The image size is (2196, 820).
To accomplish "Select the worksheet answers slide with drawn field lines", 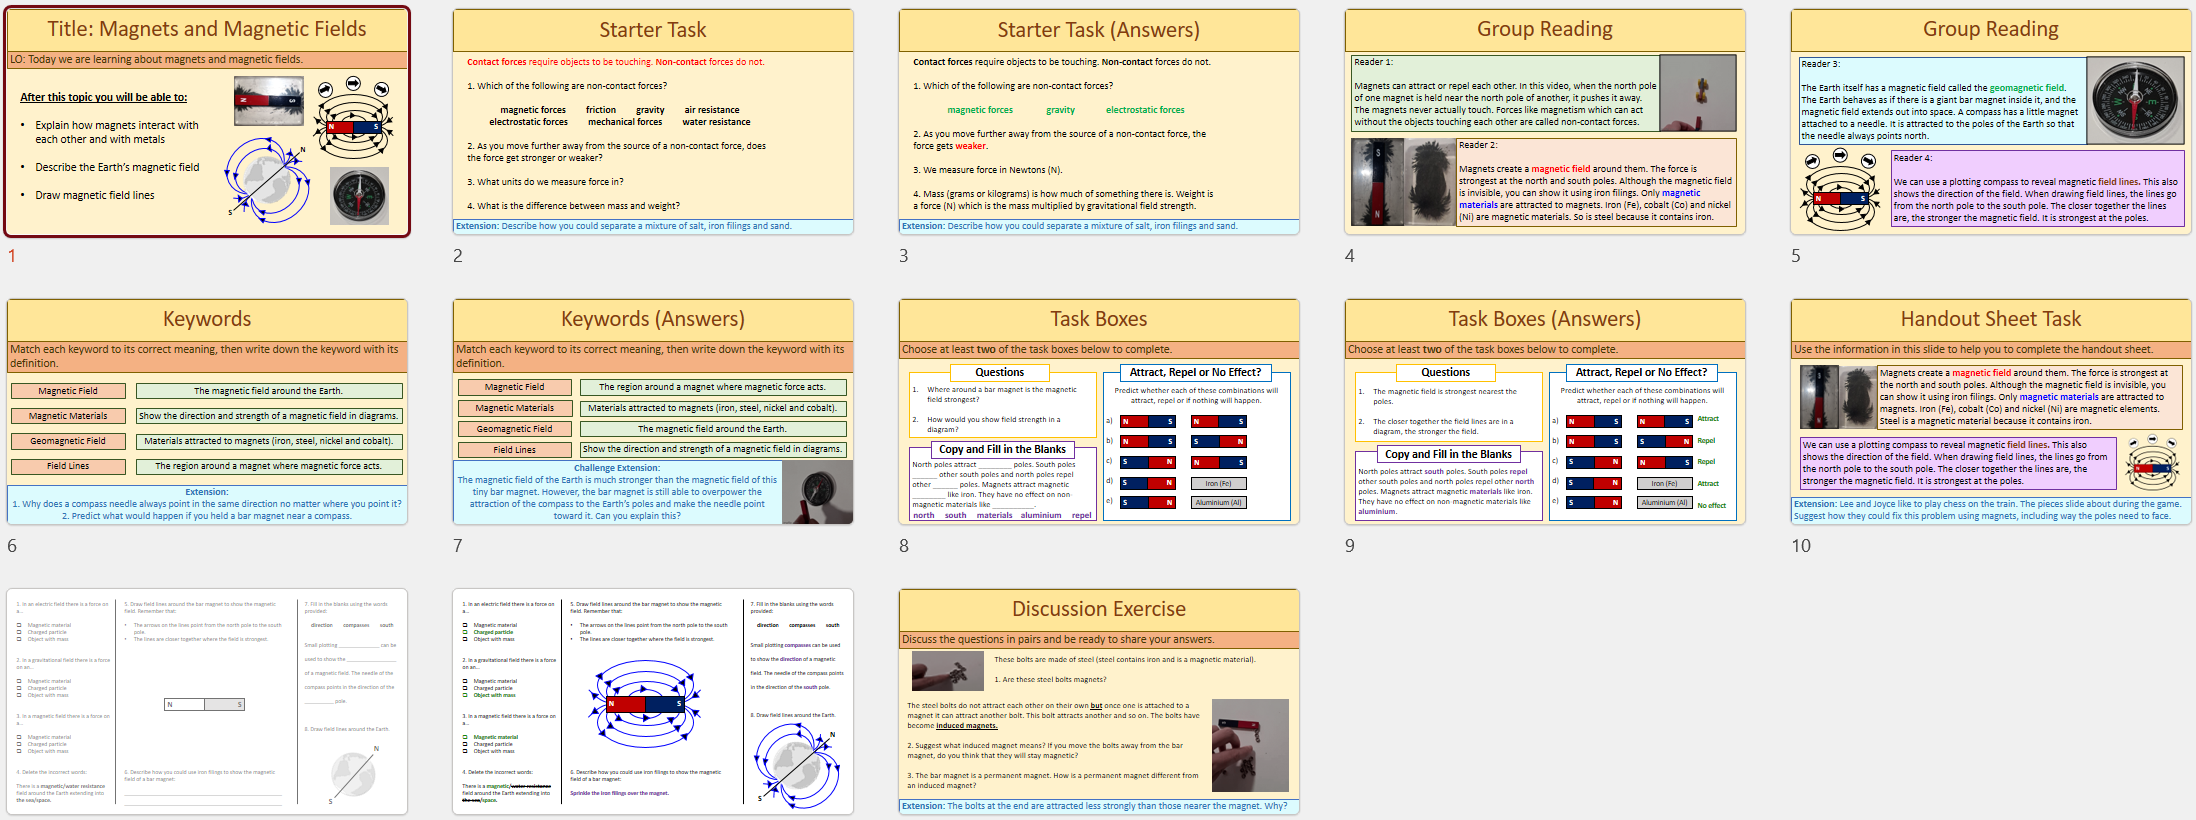I will pyautogui.click(x=653, y=701).
